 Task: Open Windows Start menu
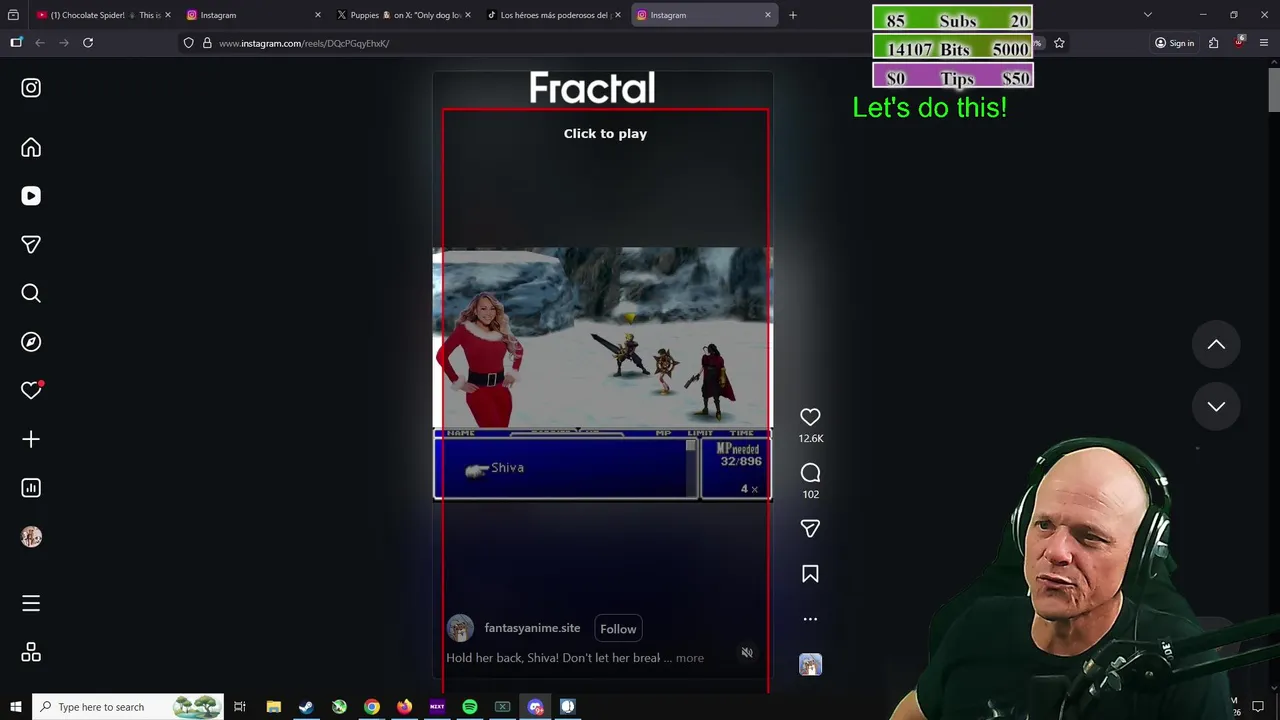point(15,707)
